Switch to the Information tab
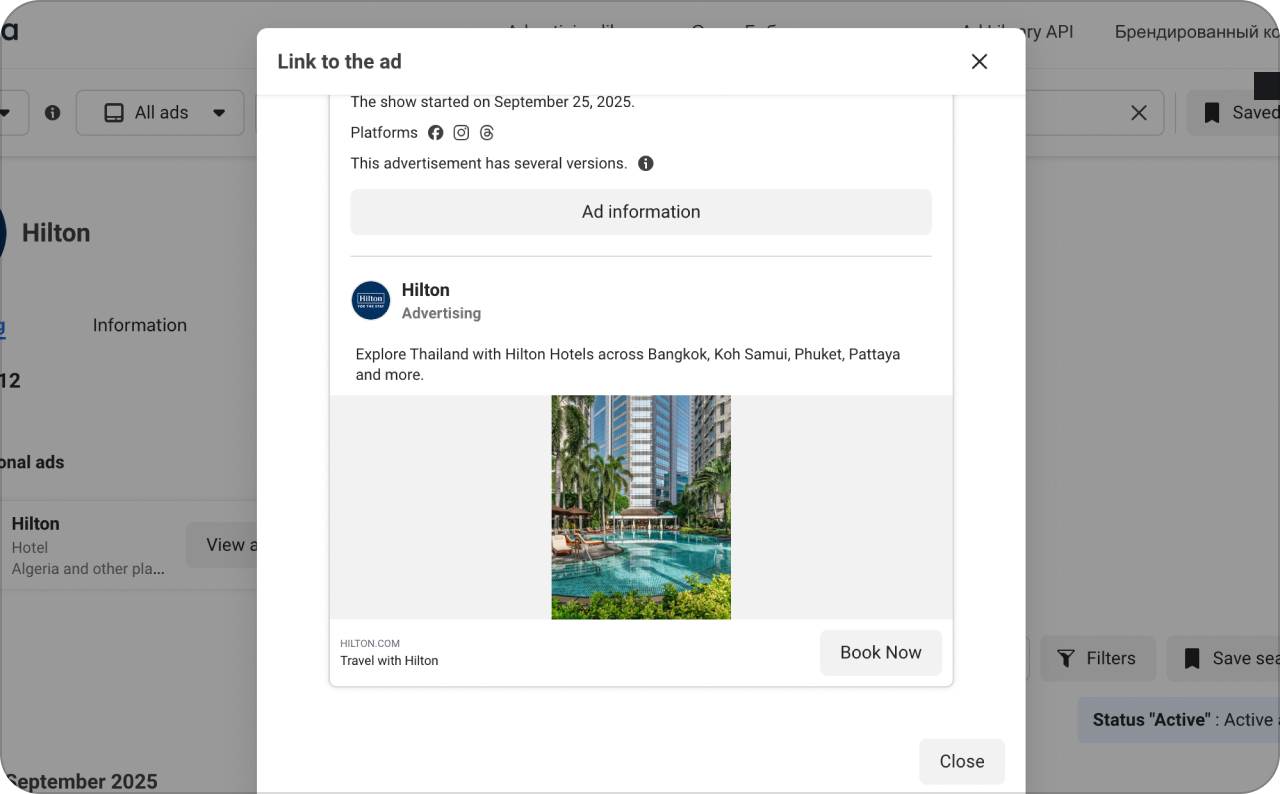Screen dimensions: 1280x794 pyautogui.click(x=139, y=325)
